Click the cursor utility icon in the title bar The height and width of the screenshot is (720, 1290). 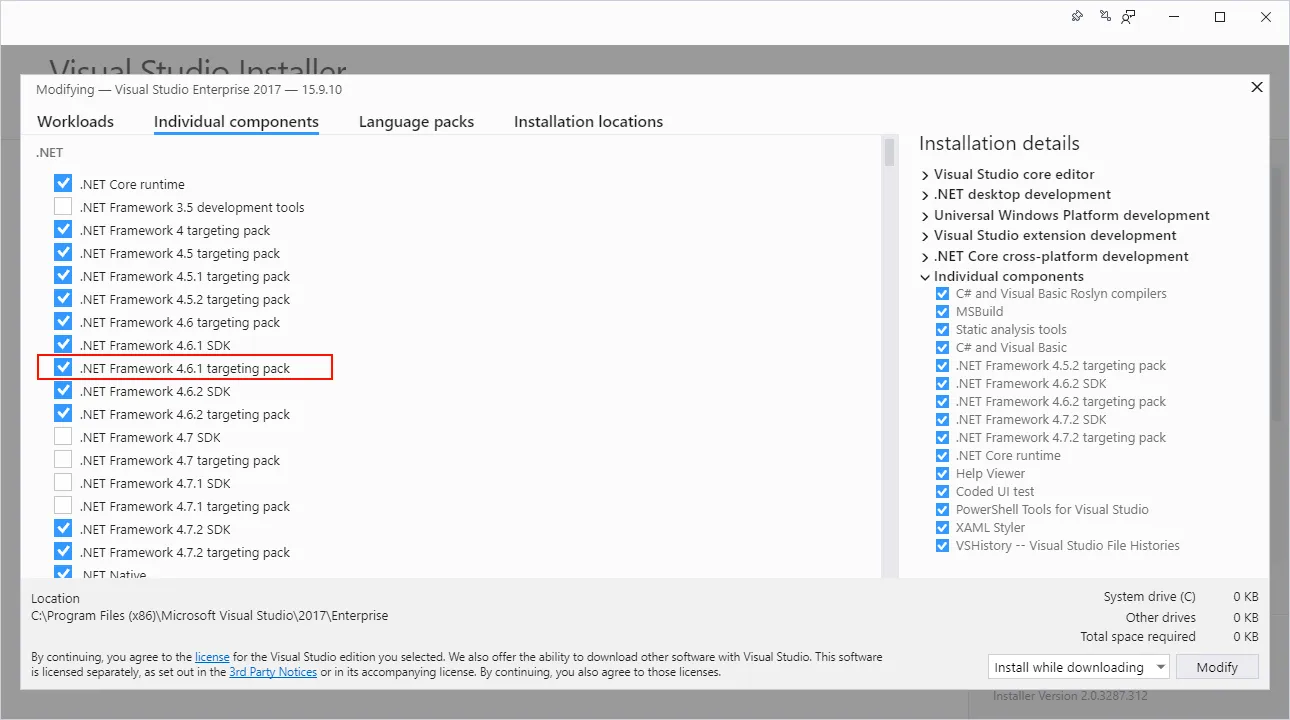click(1104, 16)
